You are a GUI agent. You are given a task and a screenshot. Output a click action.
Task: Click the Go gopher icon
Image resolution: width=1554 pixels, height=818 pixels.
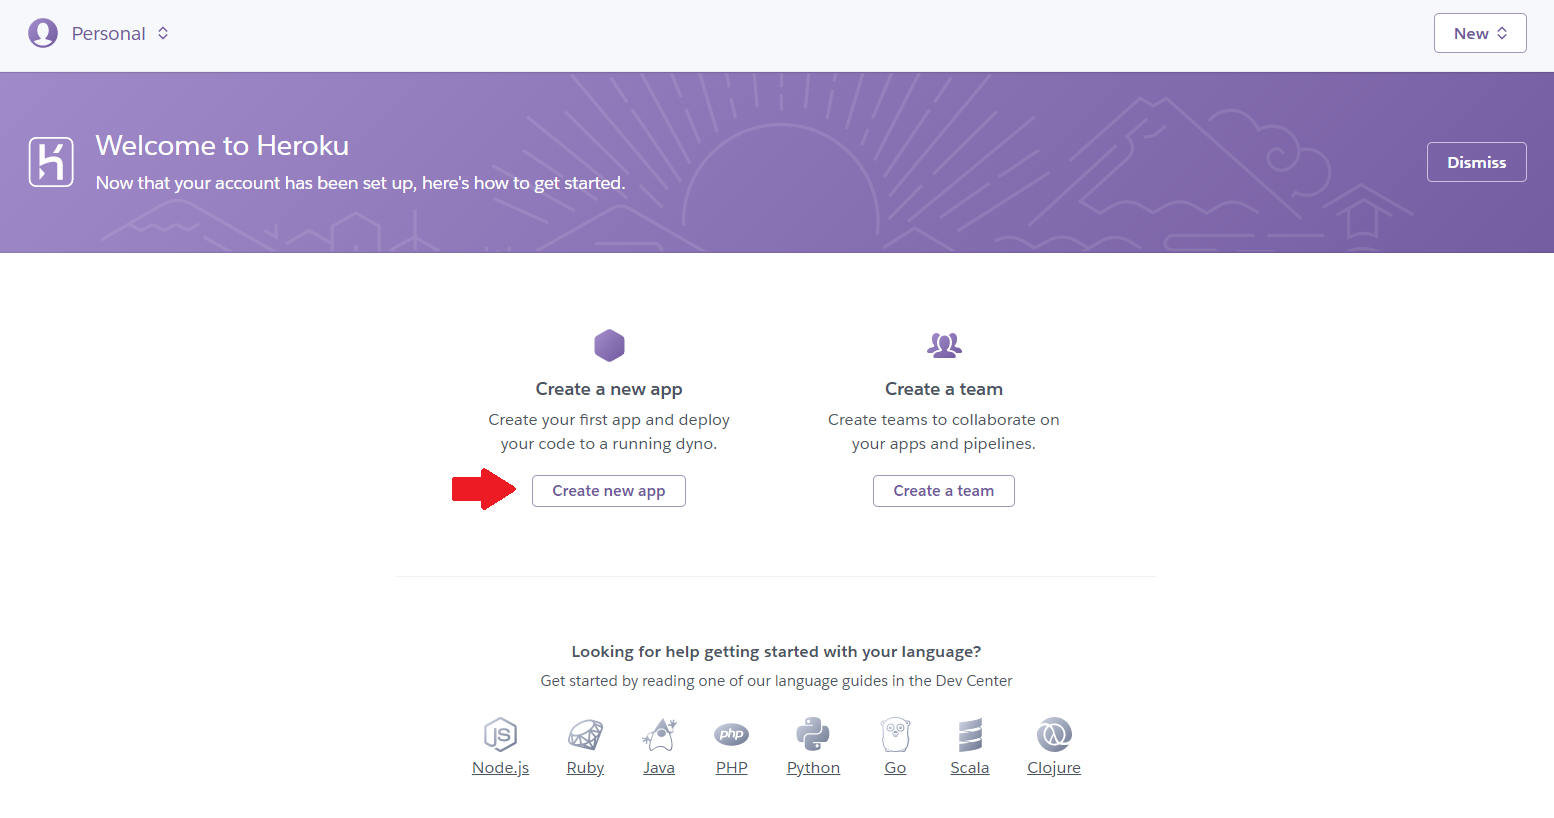(895, 735)
